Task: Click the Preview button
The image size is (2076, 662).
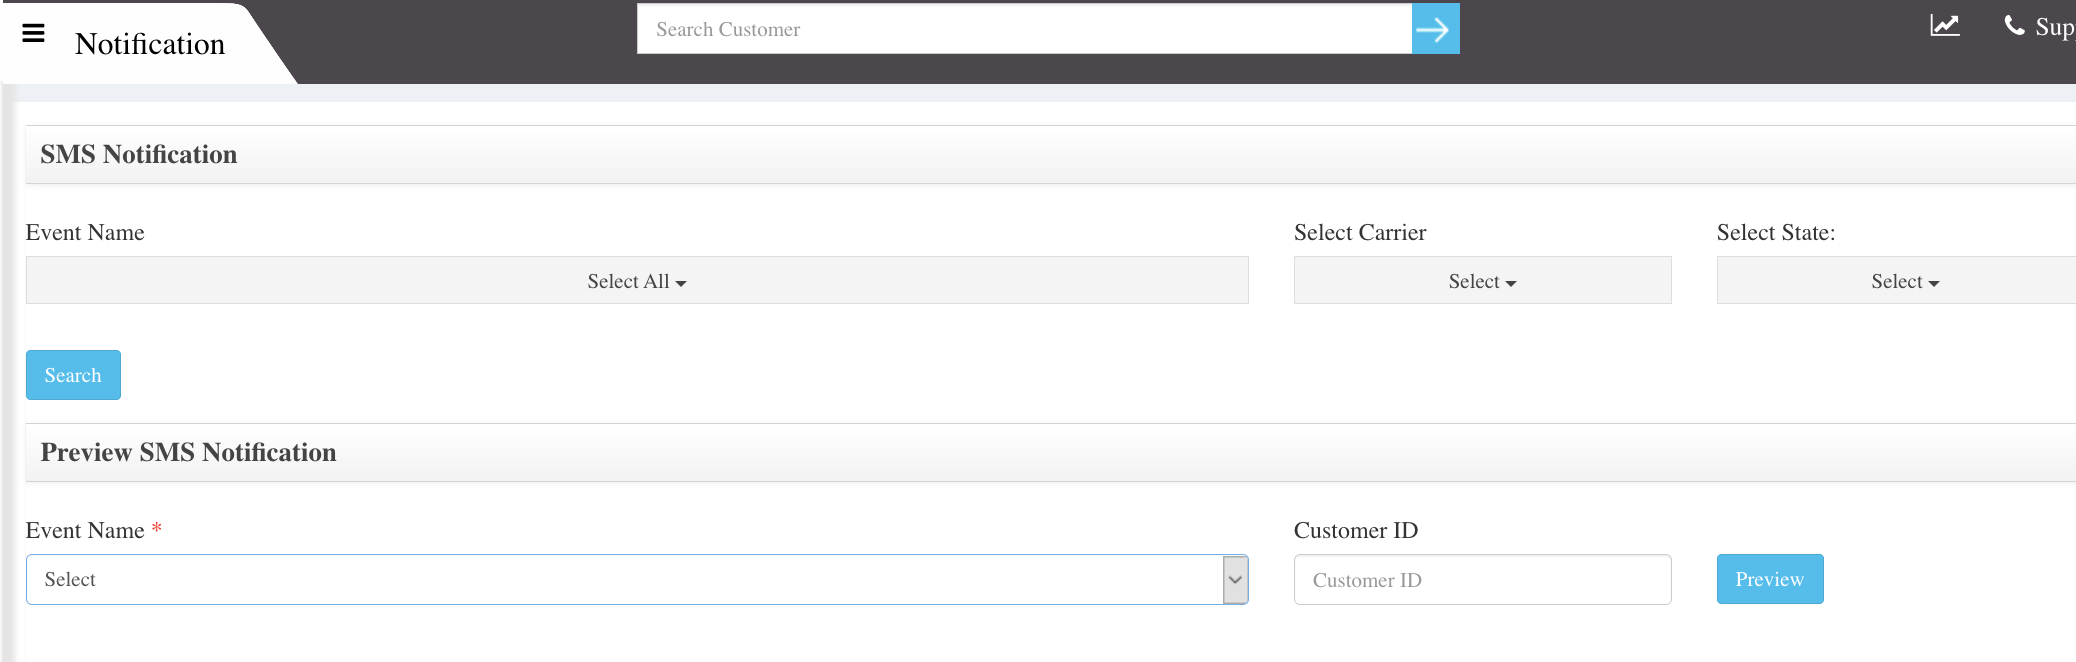Action: pyautogui.click(x=1770, y=579)
